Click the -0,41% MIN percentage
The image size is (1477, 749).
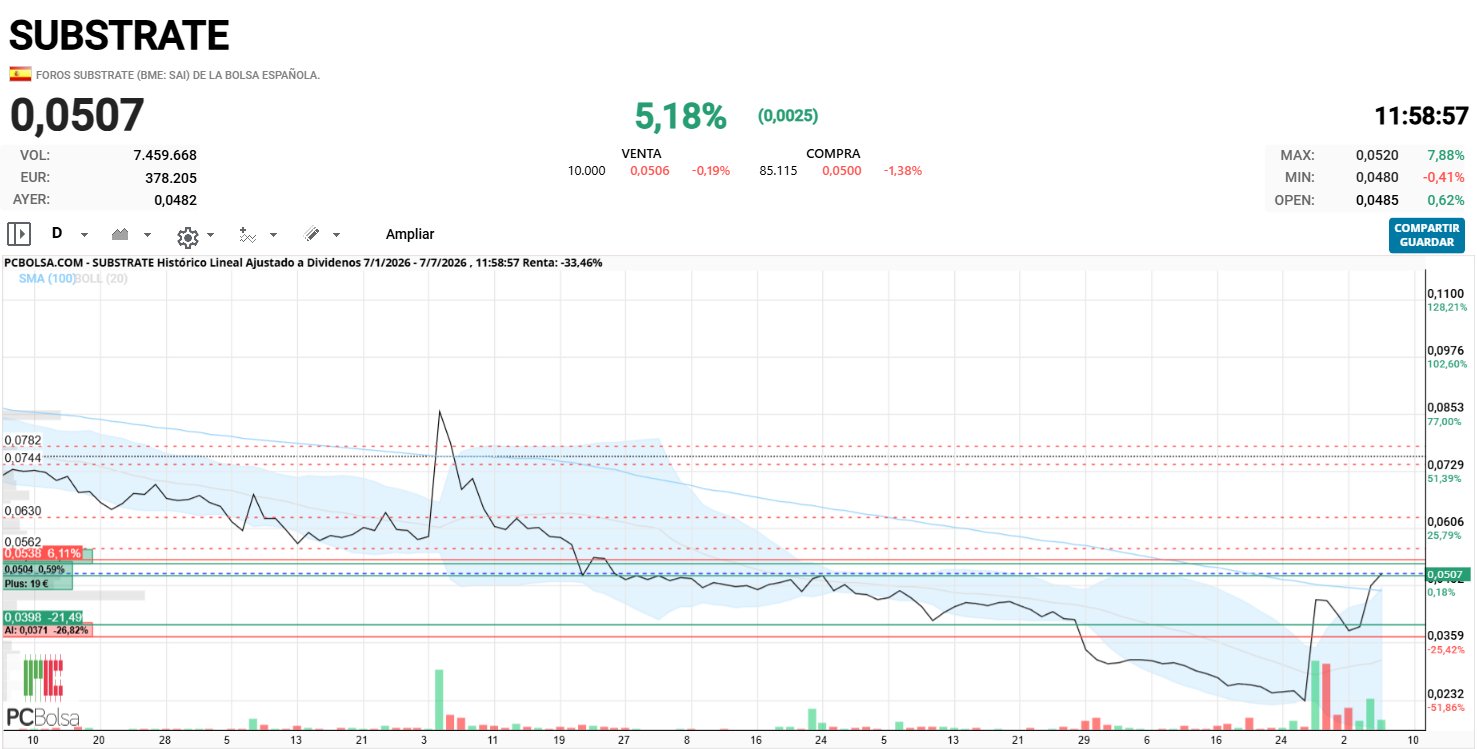[1444, 177]
